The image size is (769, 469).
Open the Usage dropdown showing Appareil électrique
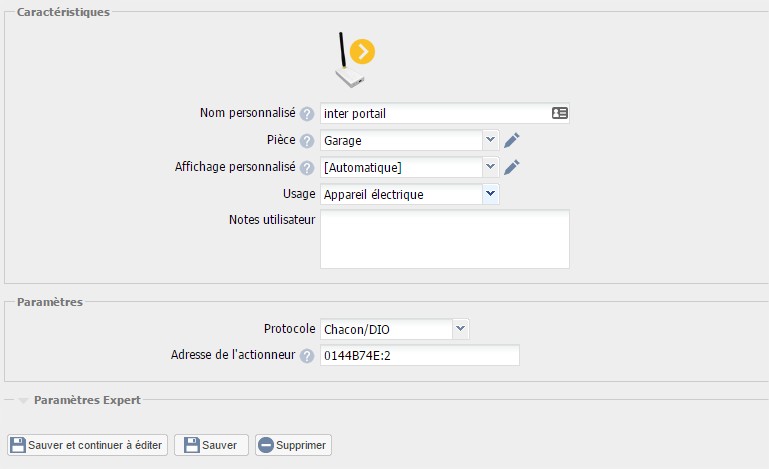pos(410,194)
